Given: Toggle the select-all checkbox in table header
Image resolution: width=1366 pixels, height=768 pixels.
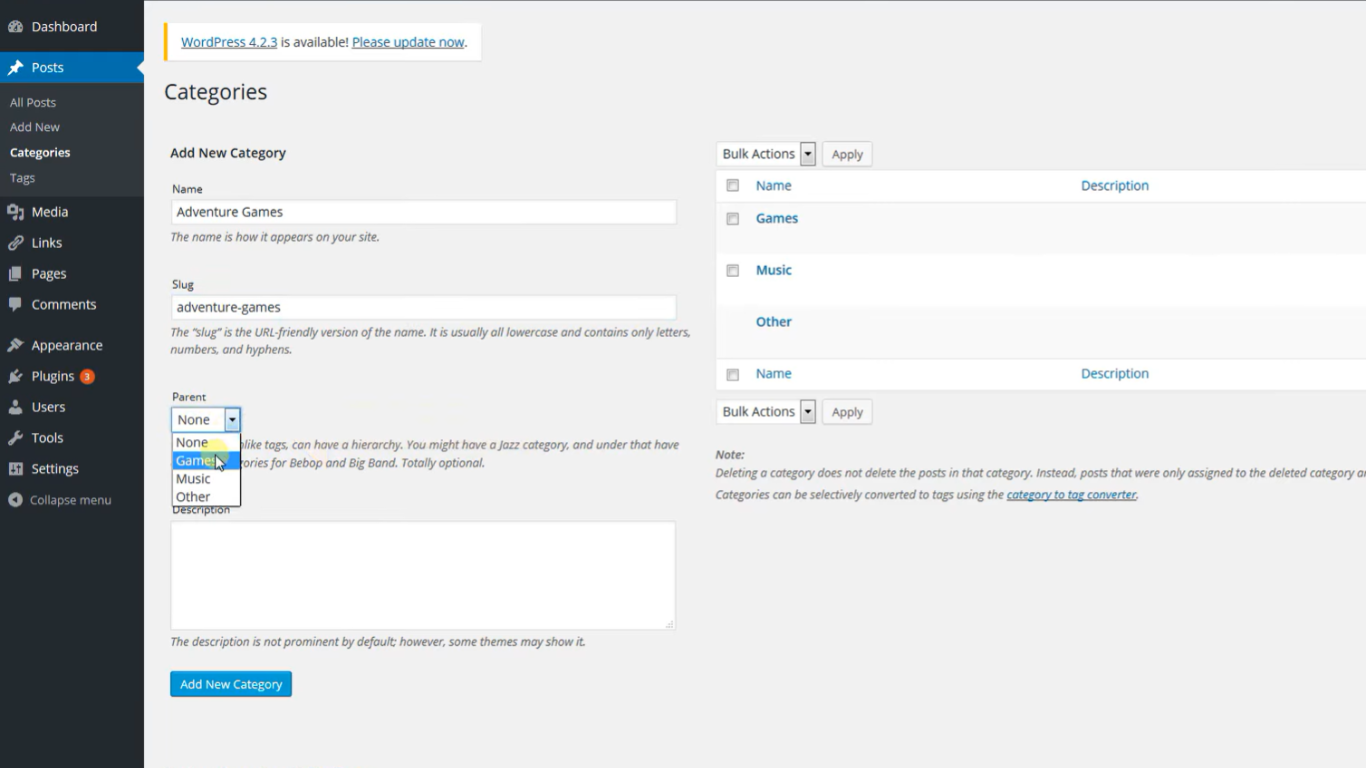Looking at the screenshot, I should (733, 186).
